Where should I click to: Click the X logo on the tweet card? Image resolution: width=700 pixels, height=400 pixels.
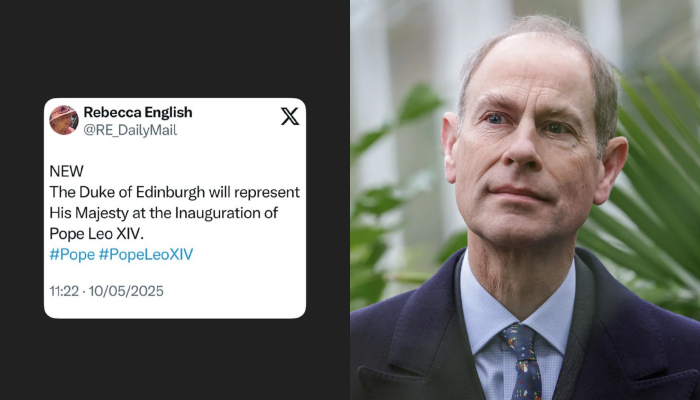pyautogui.click(x=290, y=117)
